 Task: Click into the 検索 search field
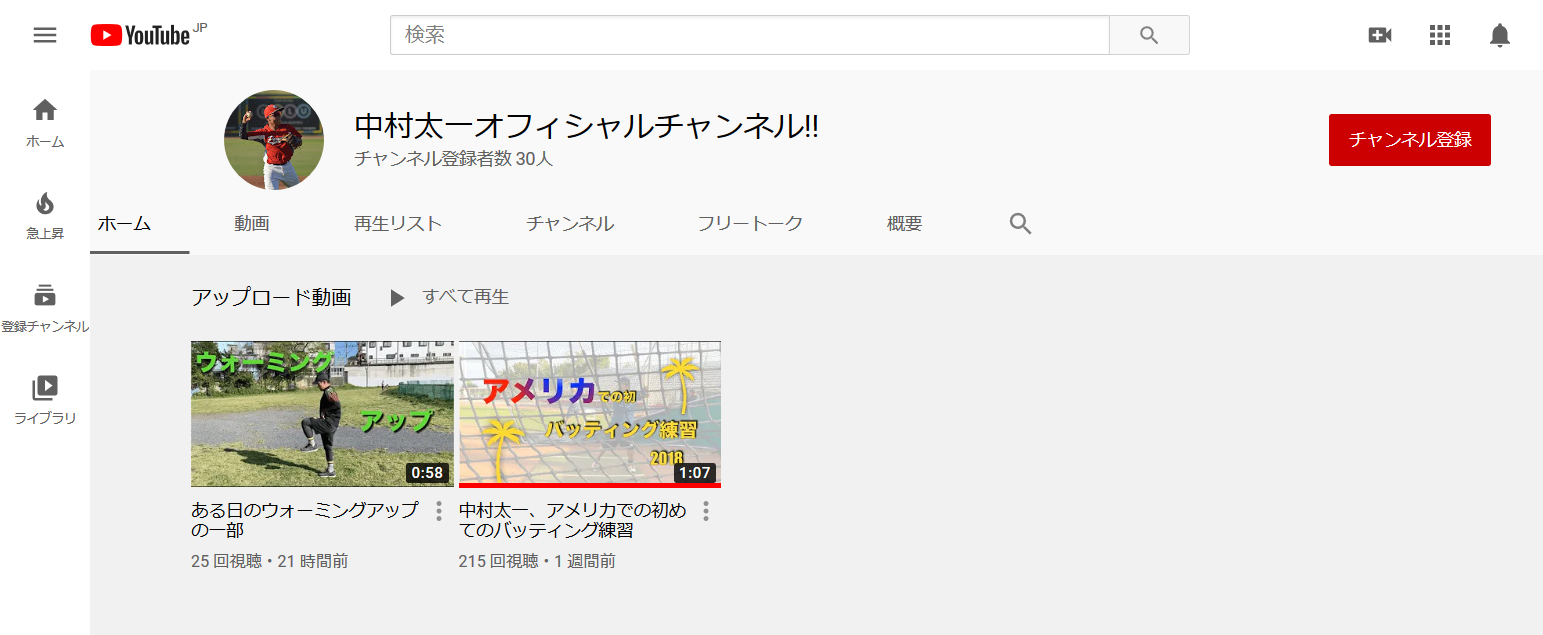(x=749, y=35)
